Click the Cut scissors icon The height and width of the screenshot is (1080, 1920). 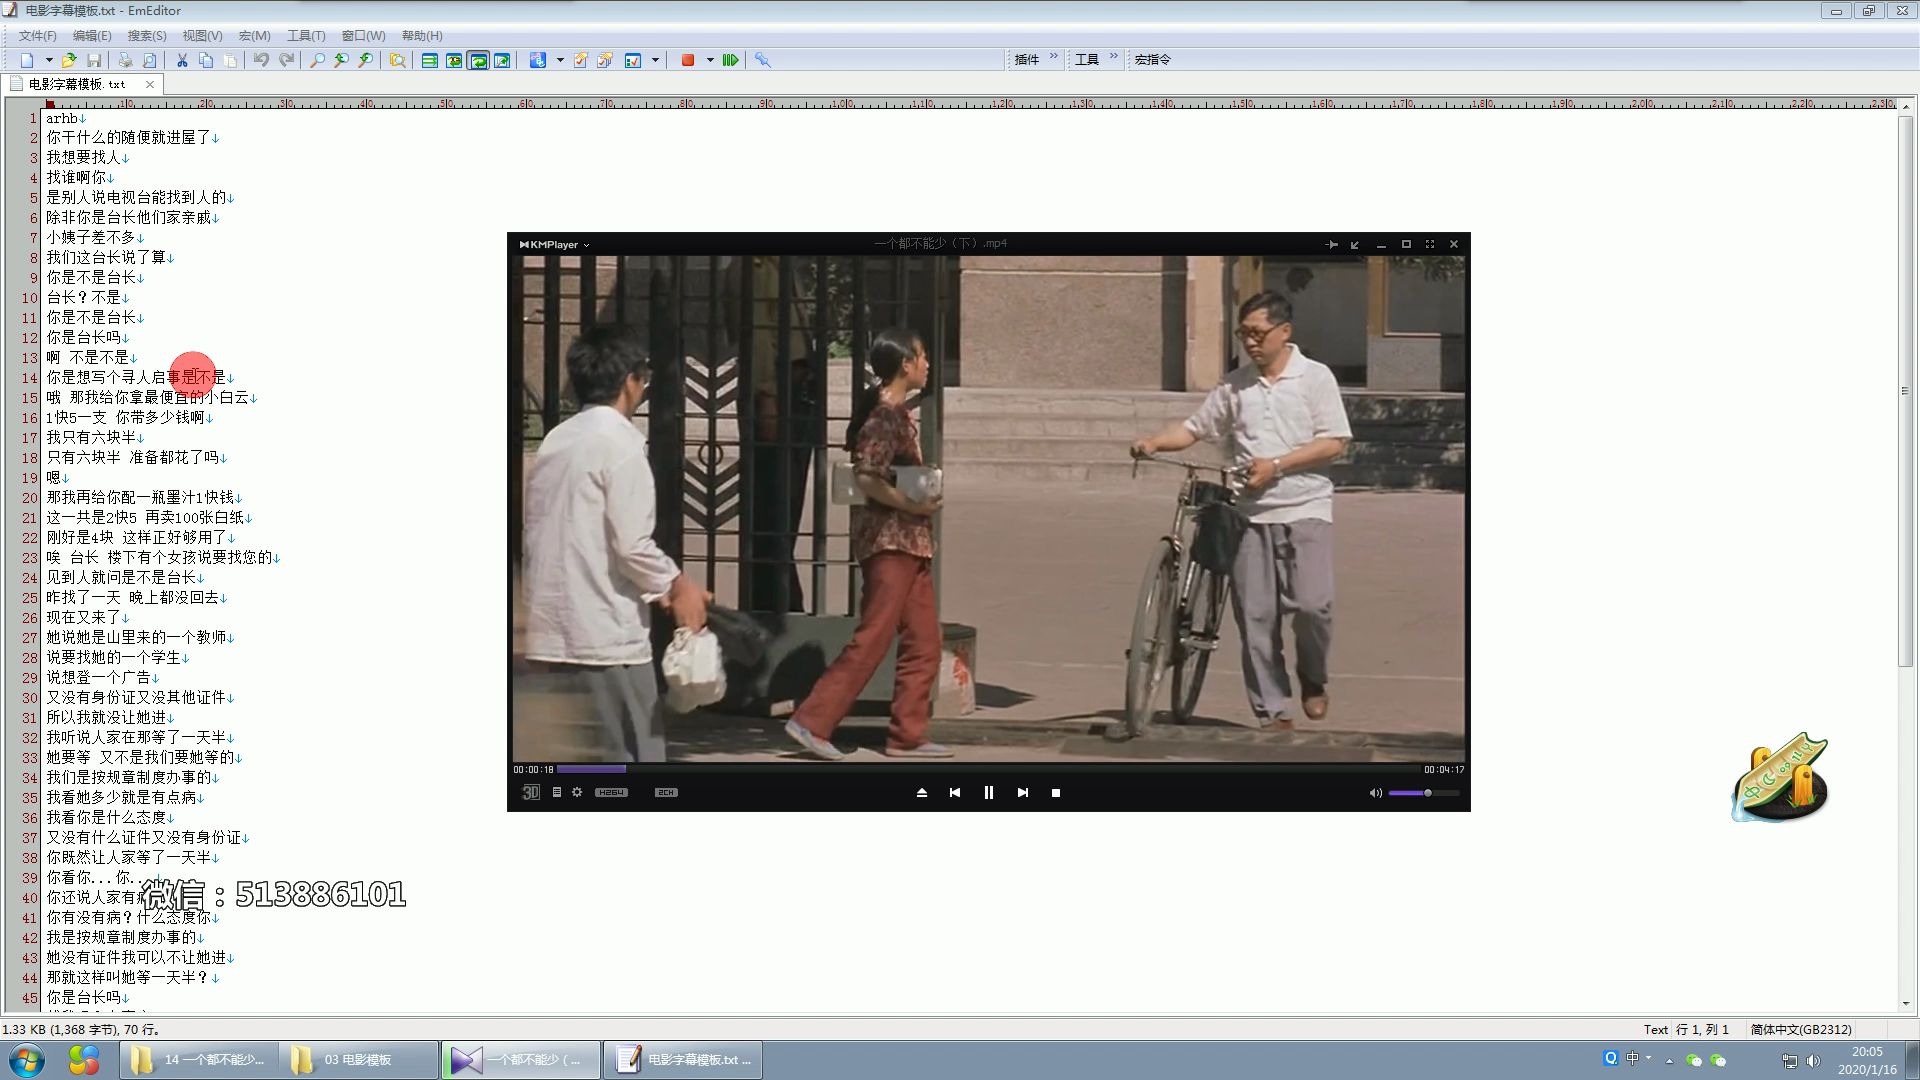182,60
